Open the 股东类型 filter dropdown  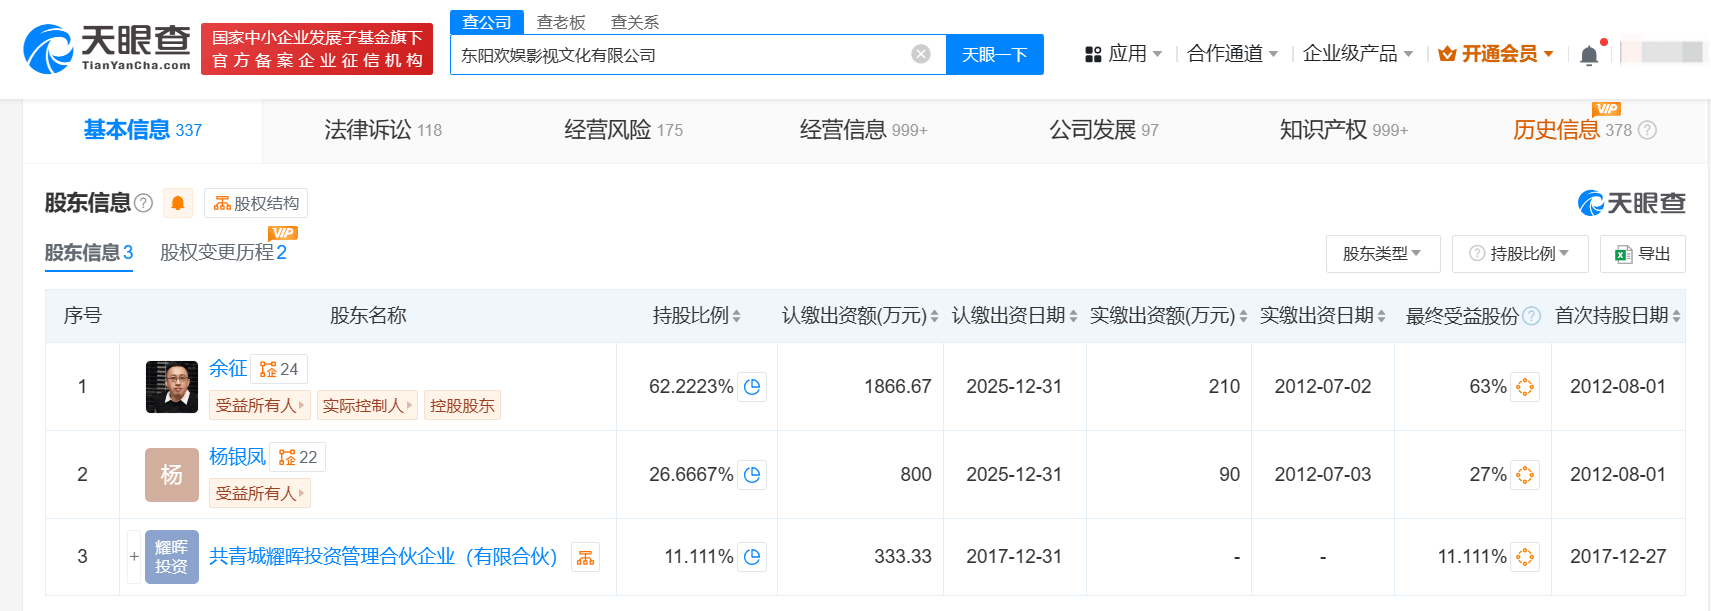coord(1383,254)
